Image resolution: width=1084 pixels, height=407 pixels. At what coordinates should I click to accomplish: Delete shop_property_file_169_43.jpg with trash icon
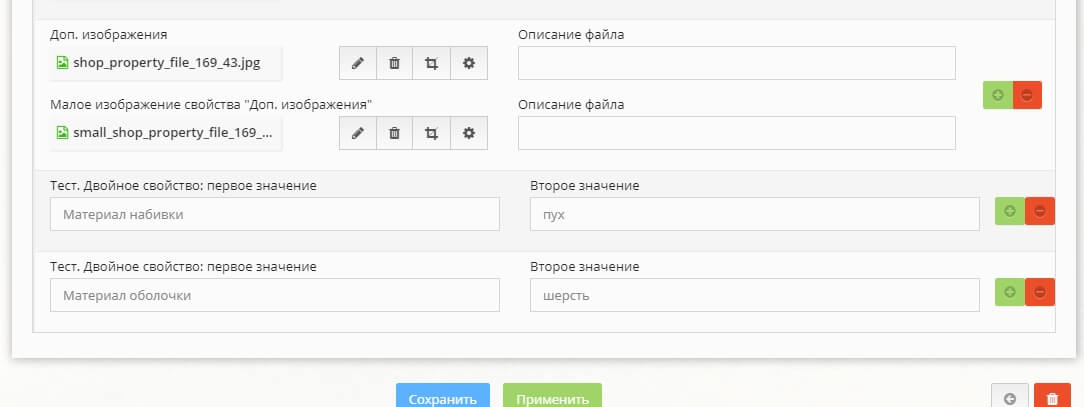(394, 63)
